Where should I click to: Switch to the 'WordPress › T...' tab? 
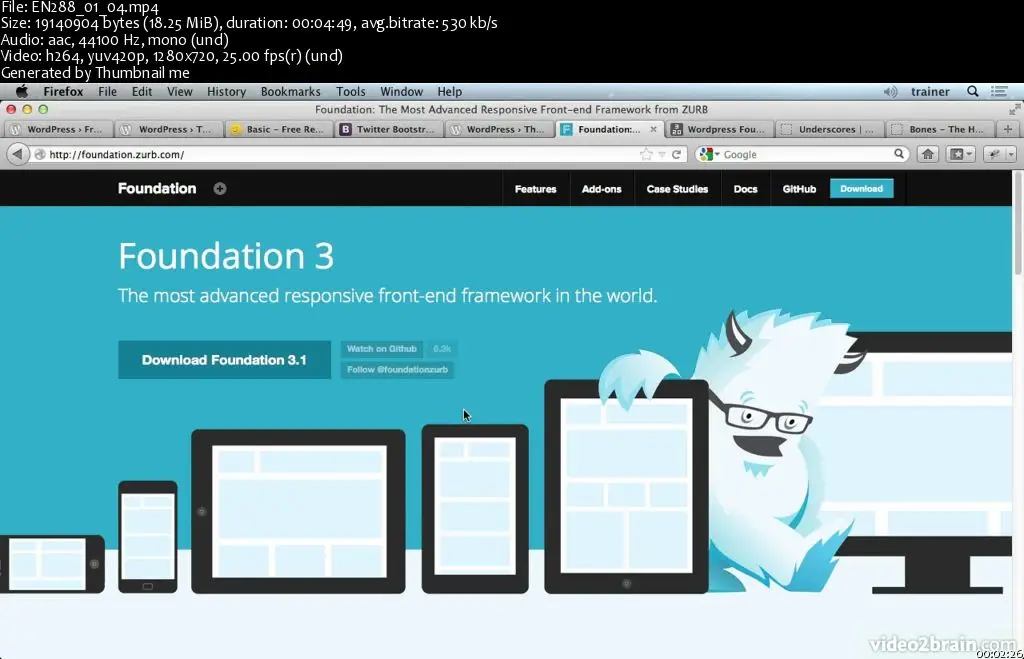click(x=168, y=129)
